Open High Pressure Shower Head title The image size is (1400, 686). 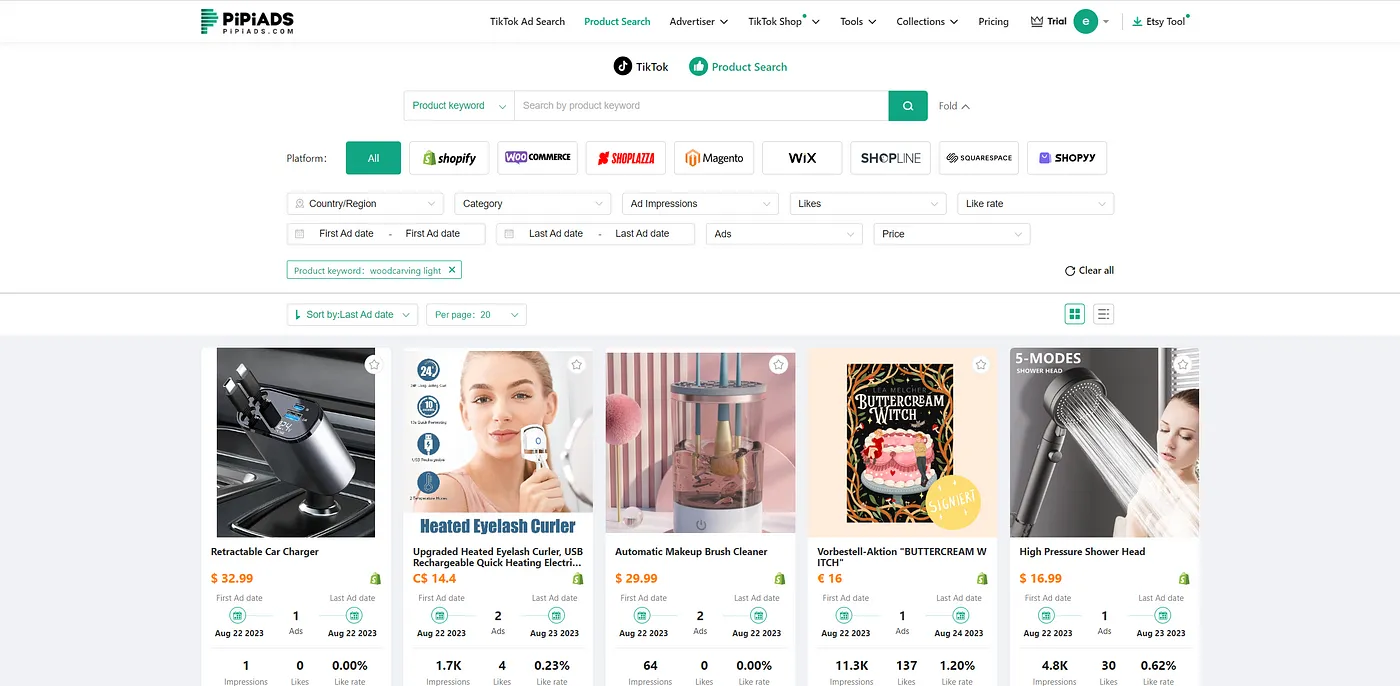point(1082,552)
